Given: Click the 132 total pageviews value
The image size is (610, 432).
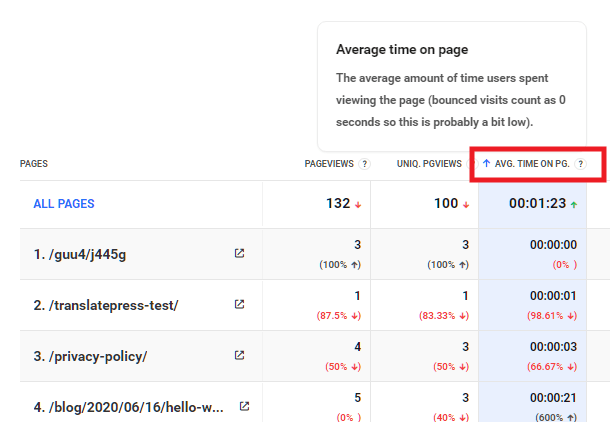Looking at the screenshot, I should 338,203.
